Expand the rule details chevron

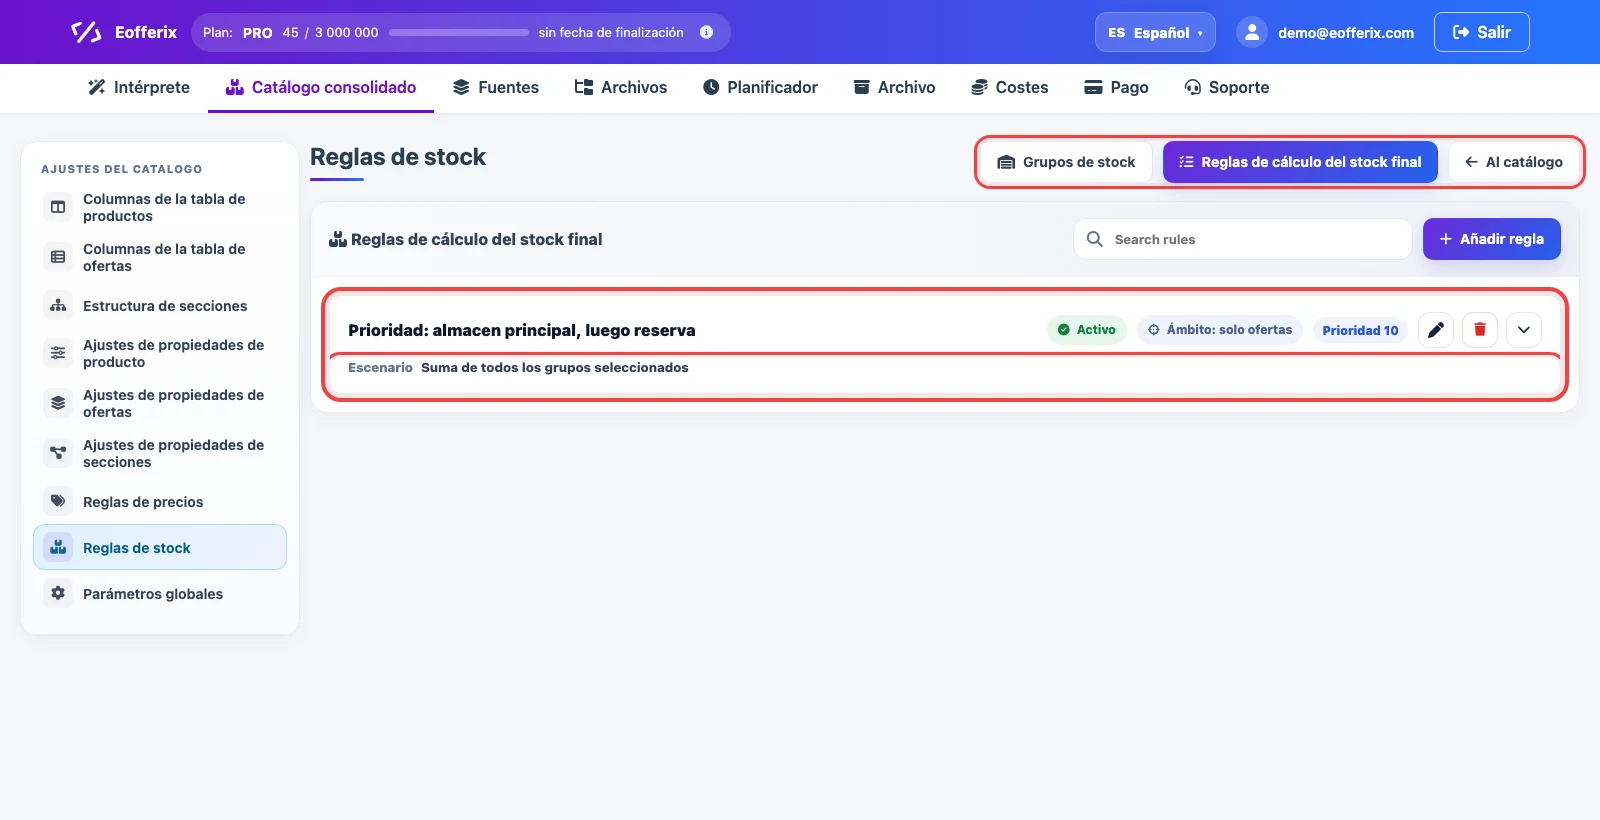coord(1524,330)
